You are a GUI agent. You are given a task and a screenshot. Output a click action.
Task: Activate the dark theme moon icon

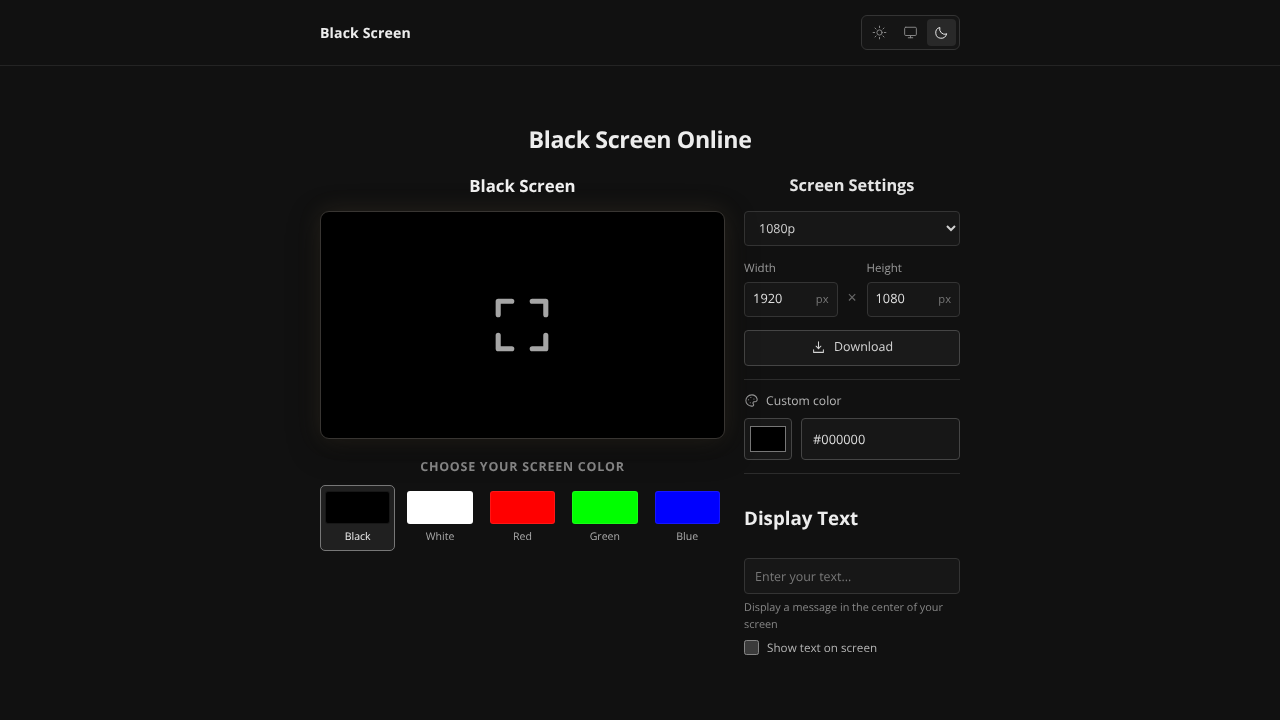pyautogui.click(x=941, y=32)
